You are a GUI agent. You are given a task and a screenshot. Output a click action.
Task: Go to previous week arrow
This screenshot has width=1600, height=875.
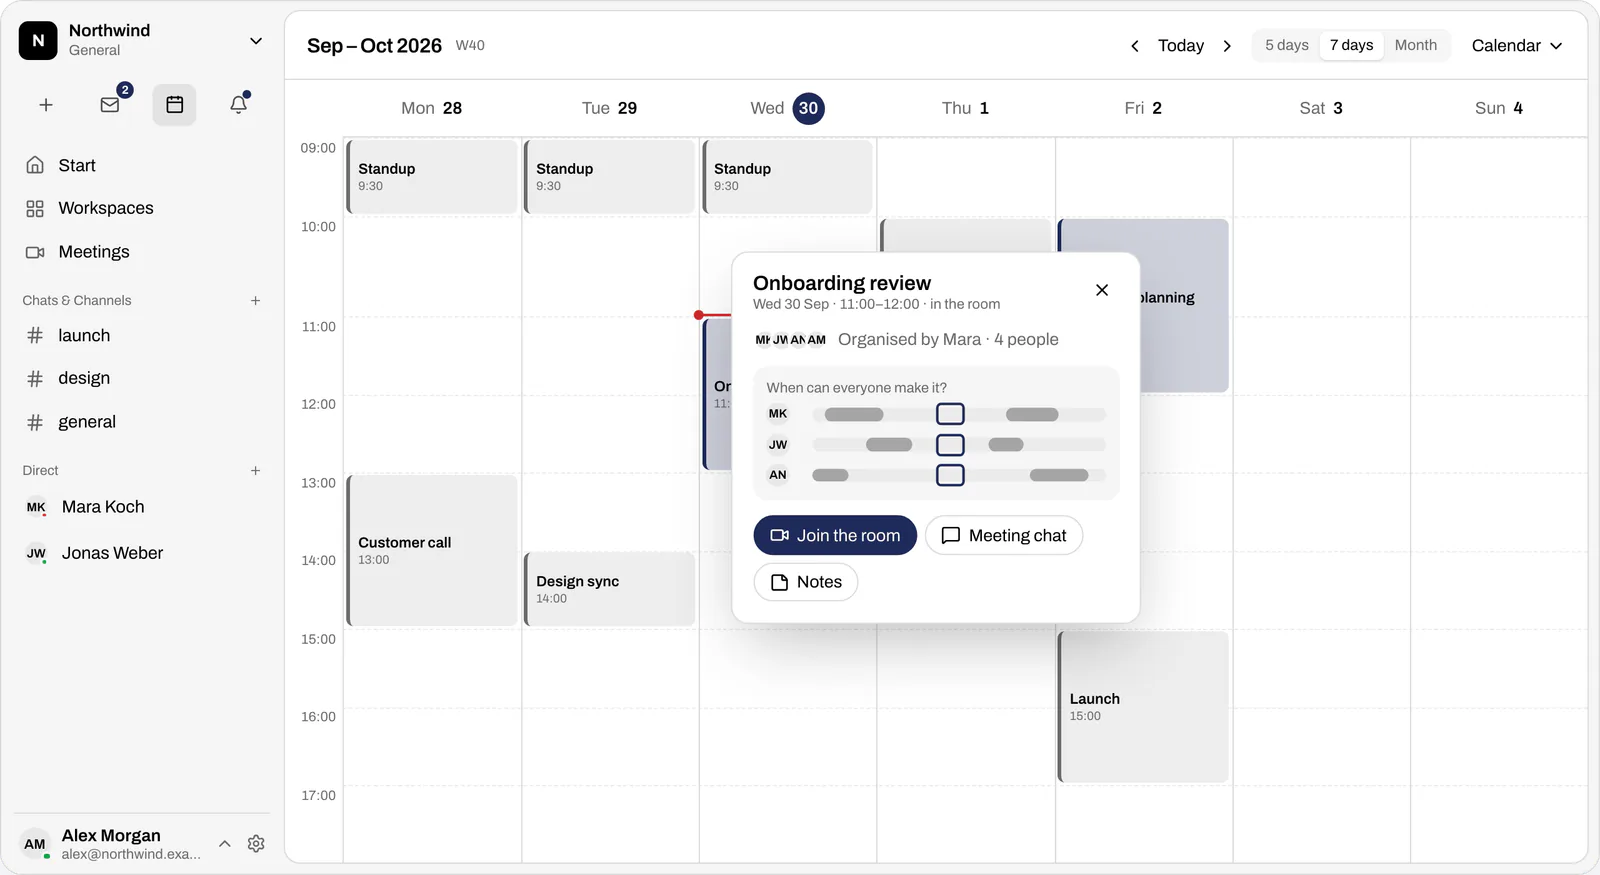pyautogui.click(x=1135, y=46)
